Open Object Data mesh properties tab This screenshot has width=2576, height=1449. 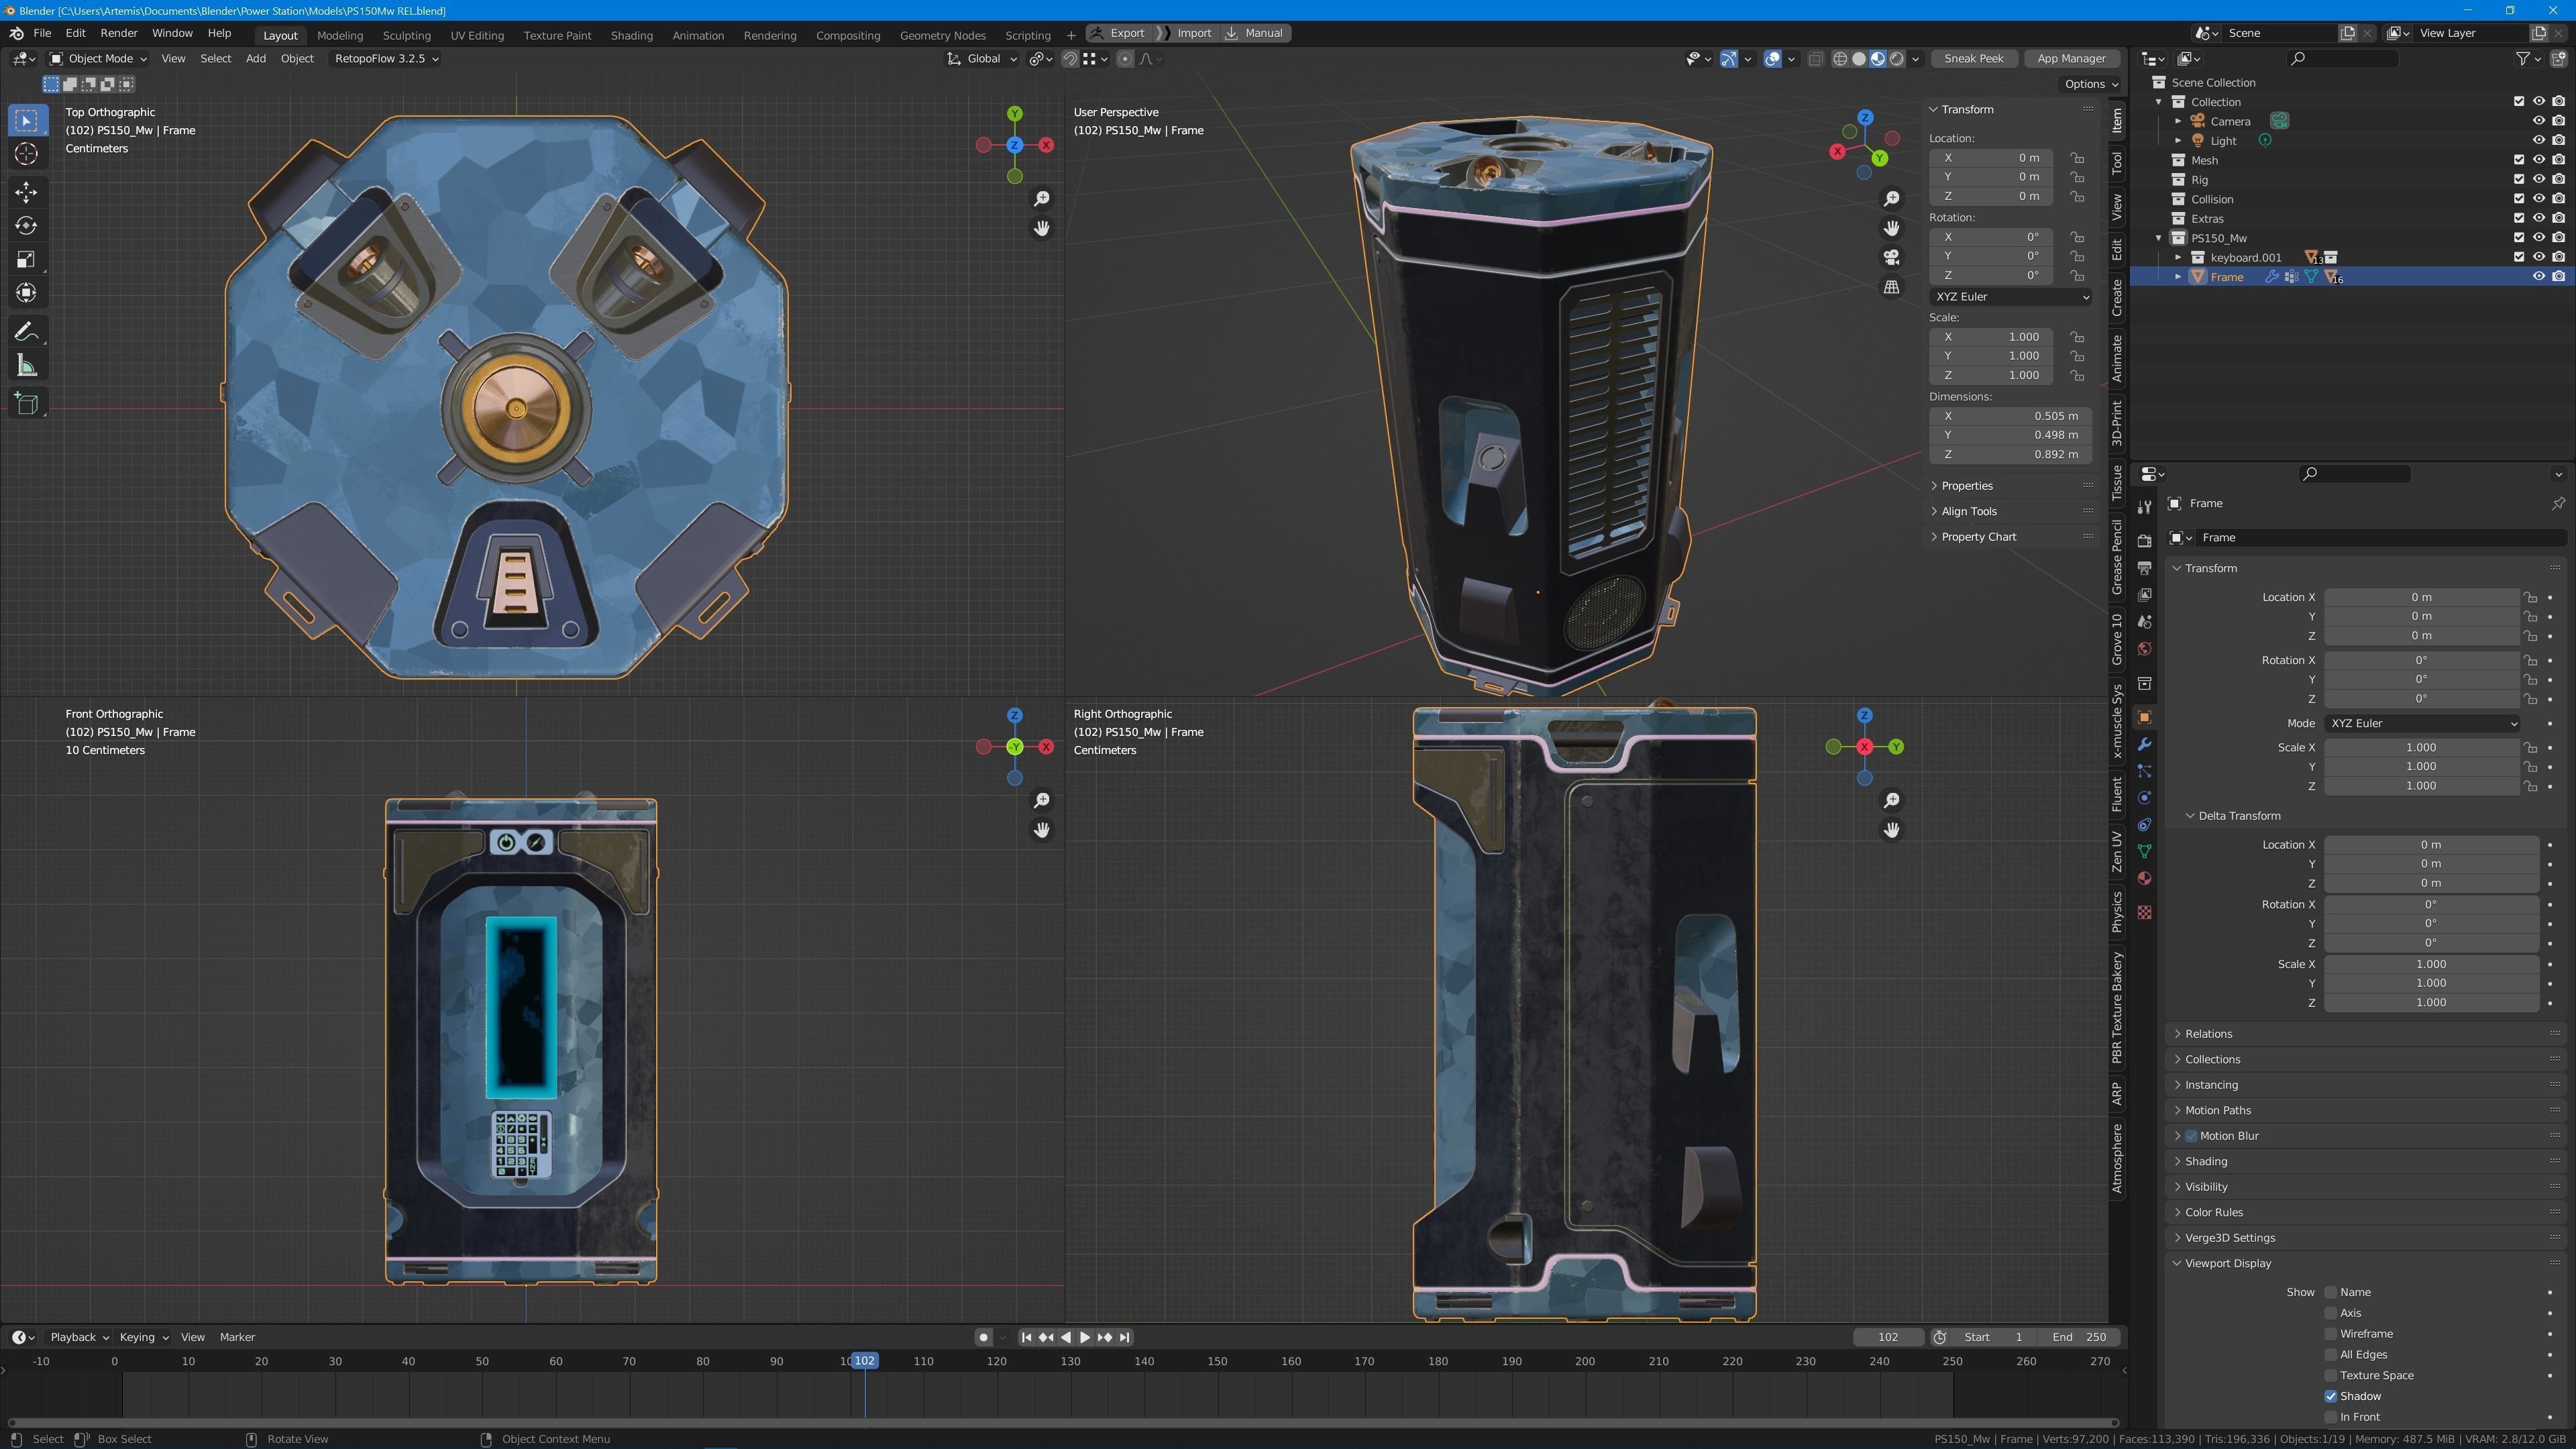point(2144,851)
